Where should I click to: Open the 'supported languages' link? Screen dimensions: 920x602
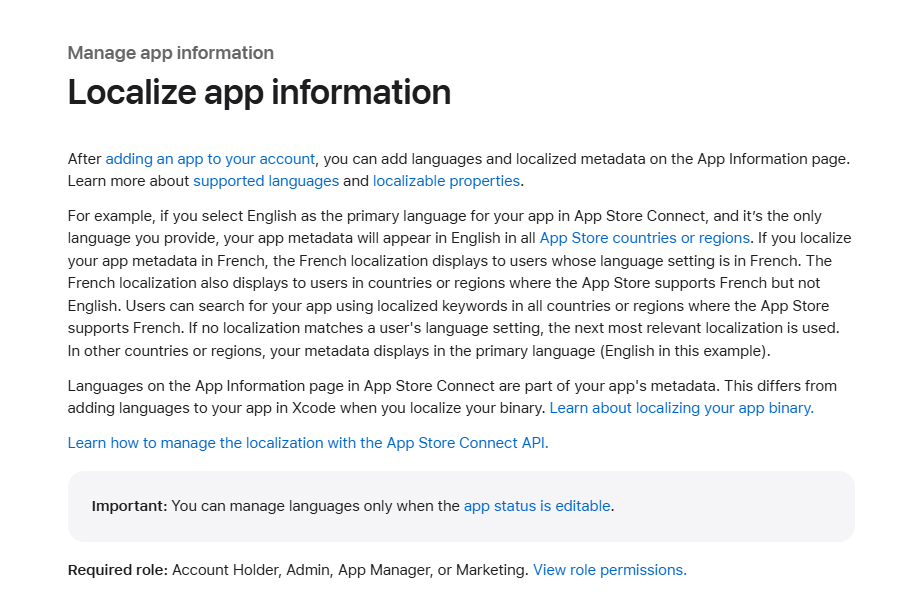266,181
